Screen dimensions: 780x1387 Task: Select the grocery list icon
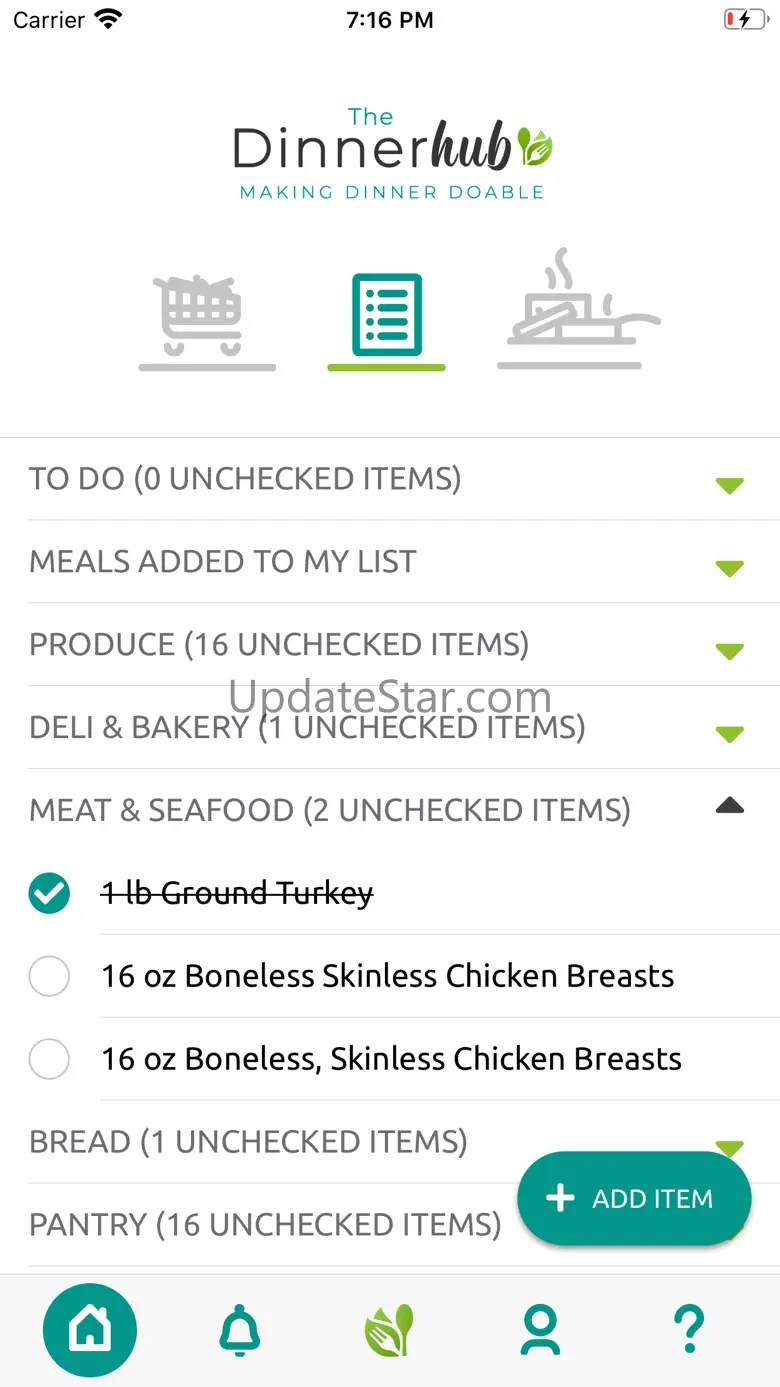(386, 315)
